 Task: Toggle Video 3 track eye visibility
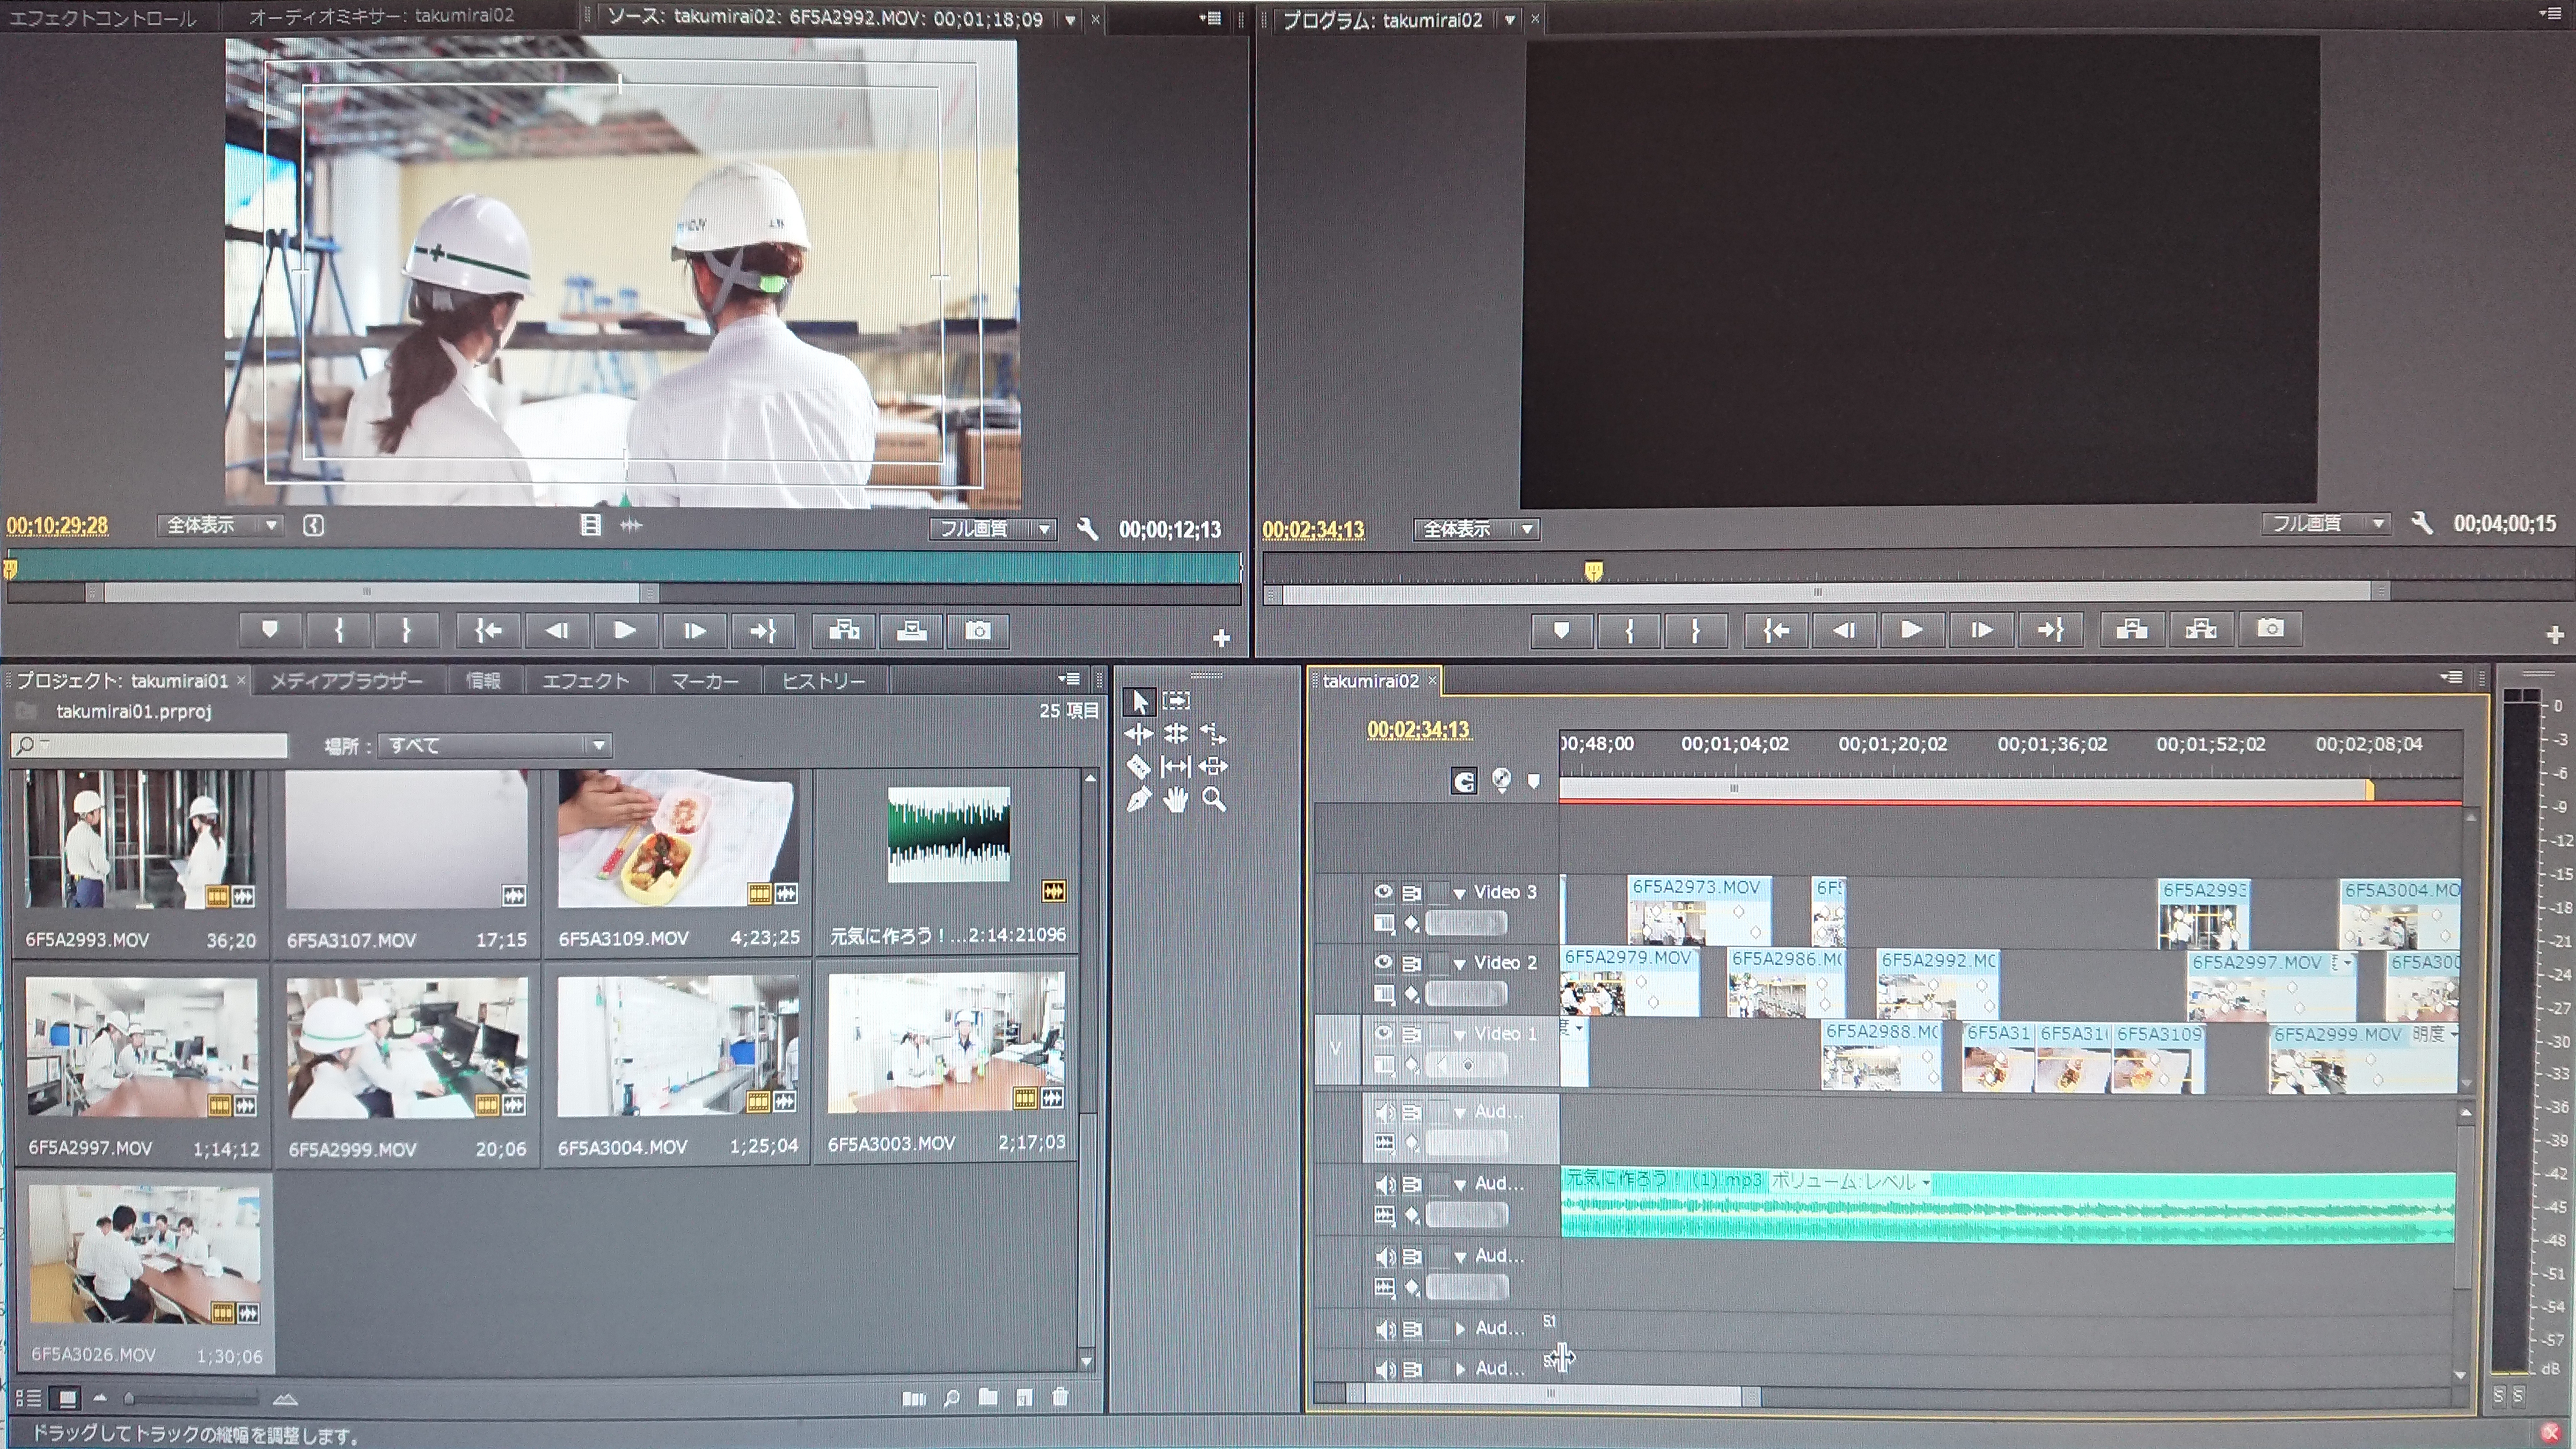(1383, 891)
